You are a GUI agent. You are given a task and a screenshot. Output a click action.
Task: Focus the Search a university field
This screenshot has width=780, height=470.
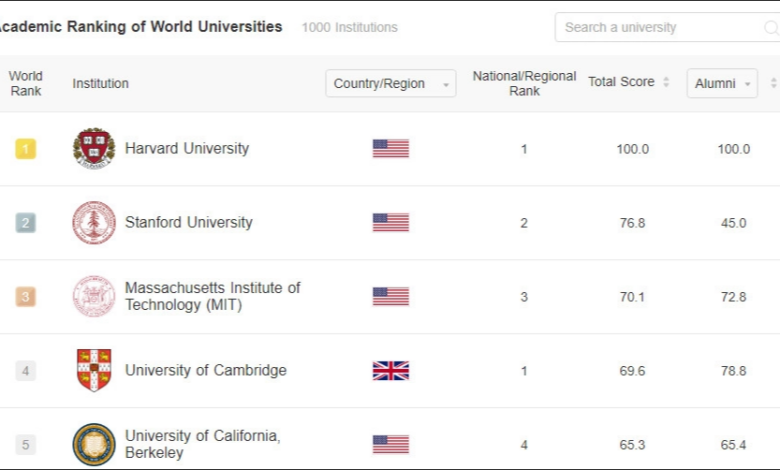pos(668,27)
